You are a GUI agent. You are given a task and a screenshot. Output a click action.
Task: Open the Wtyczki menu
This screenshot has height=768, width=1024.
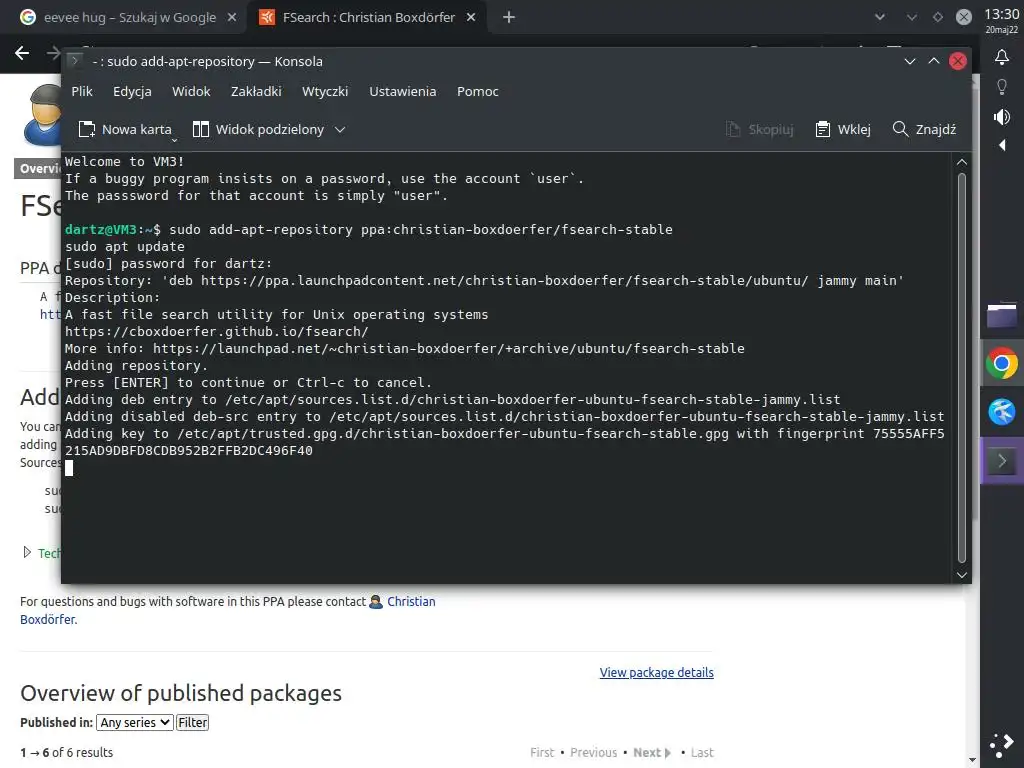tap(325, 91)
